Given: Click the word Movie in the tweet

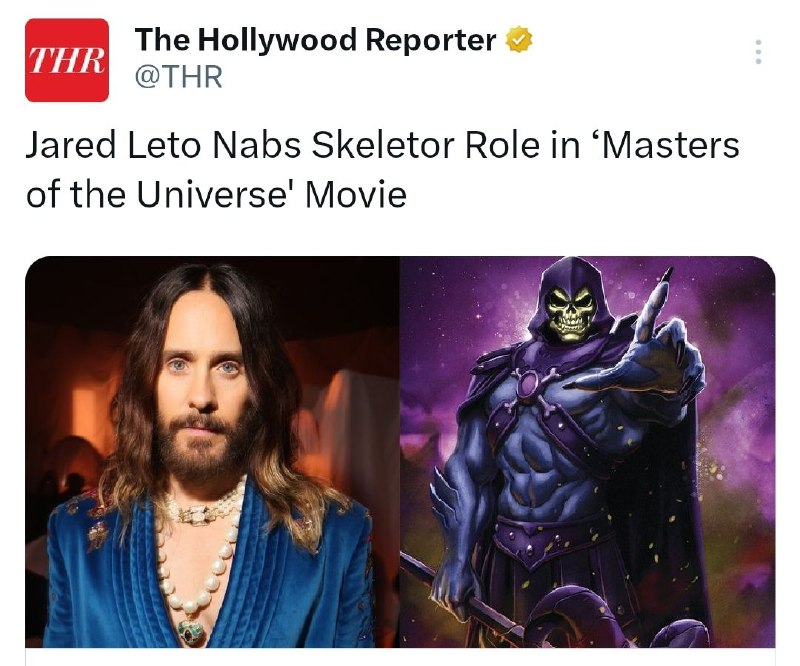Looking at the screenshot, I should (x=356, y=195).
